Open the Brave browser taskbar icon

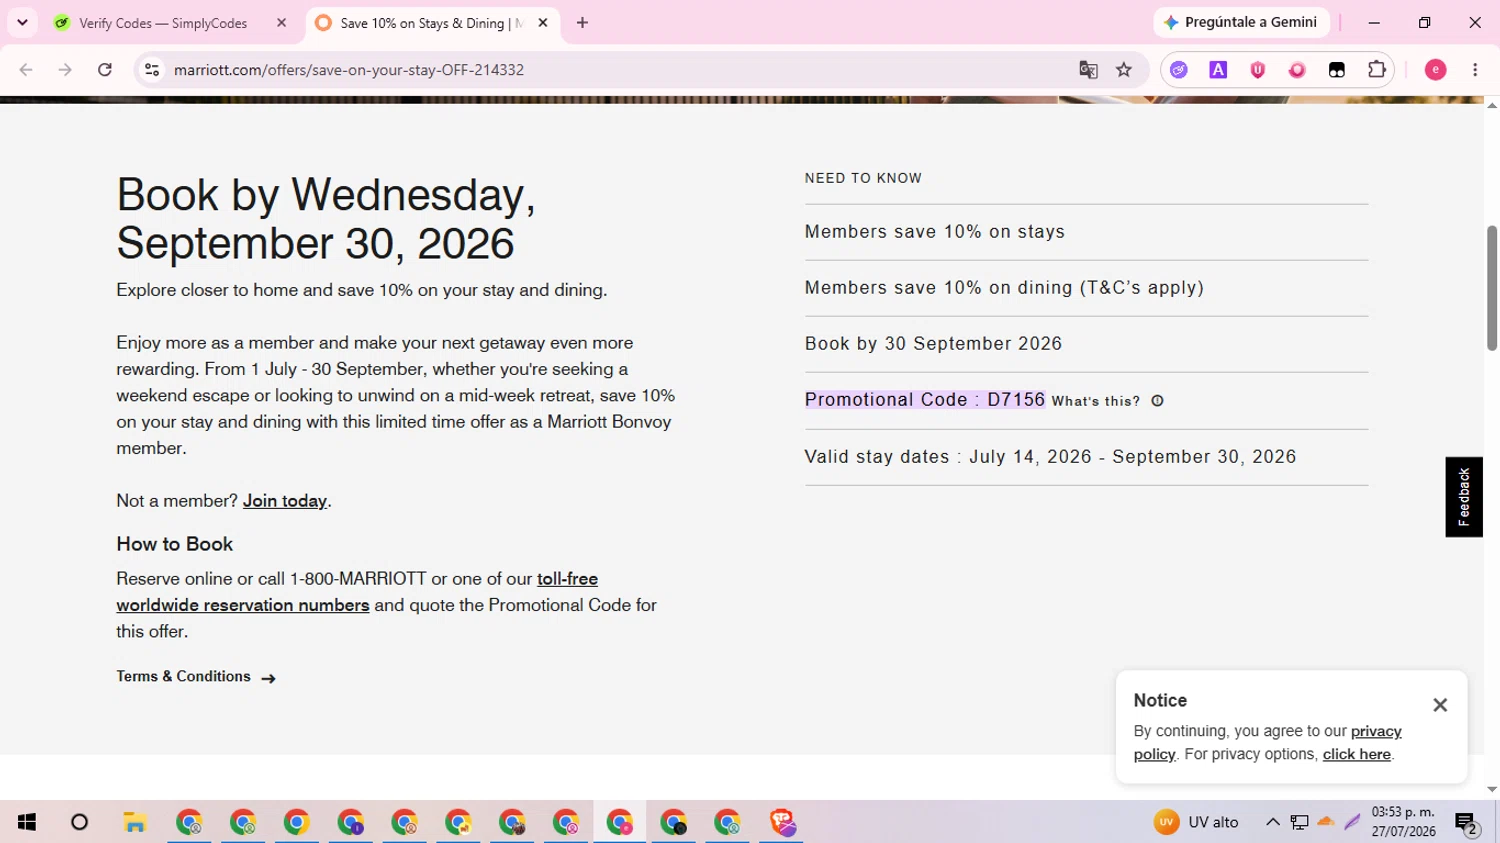[781, 822]
